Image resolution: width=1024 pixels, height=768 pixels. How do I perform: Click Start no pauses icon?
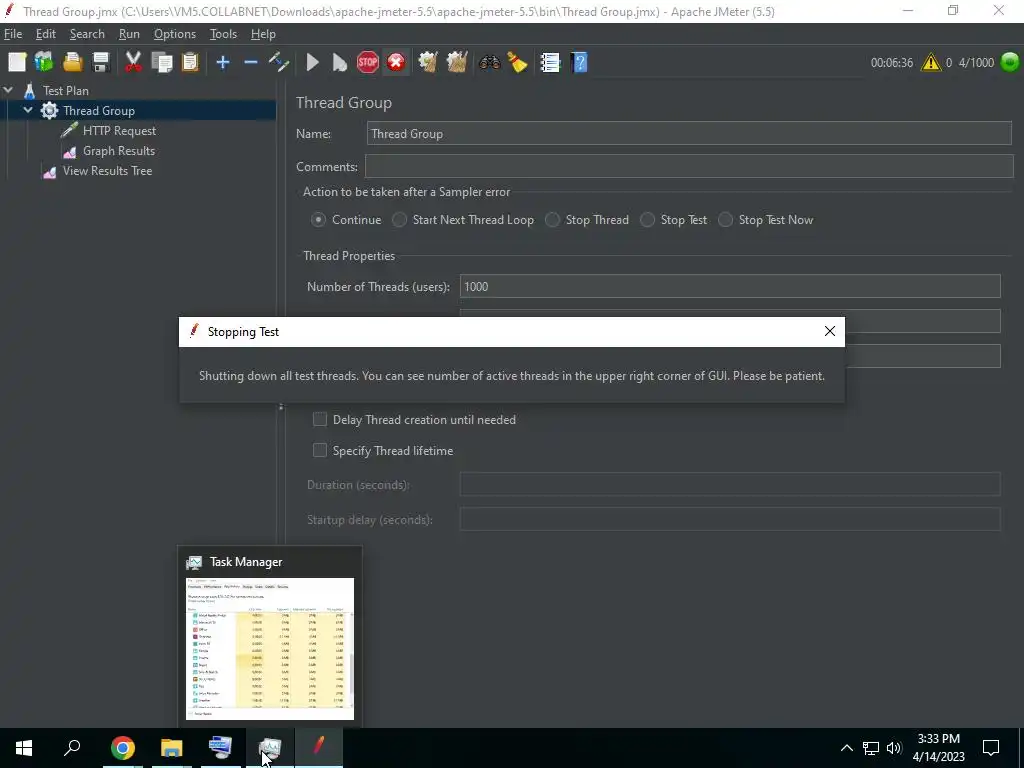point(340,62)
